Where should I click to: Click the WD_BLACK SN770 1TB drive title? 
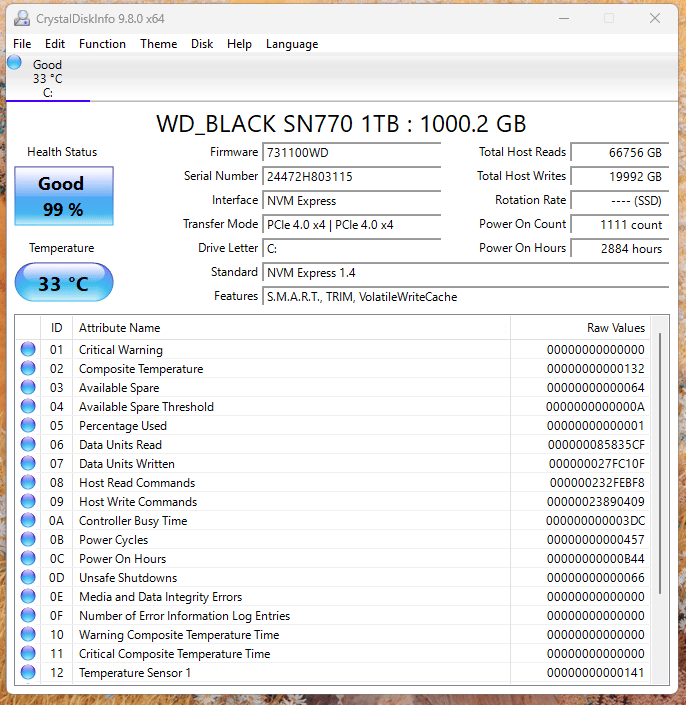coord(341,124)
